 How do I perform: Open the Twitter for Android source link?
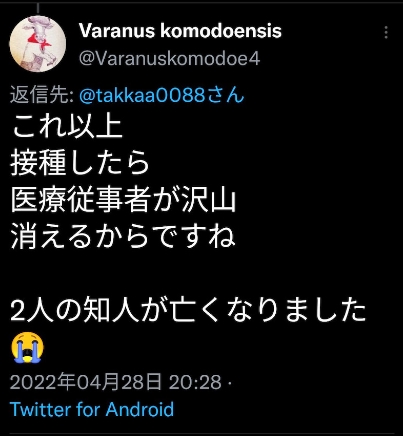point(92,409)
